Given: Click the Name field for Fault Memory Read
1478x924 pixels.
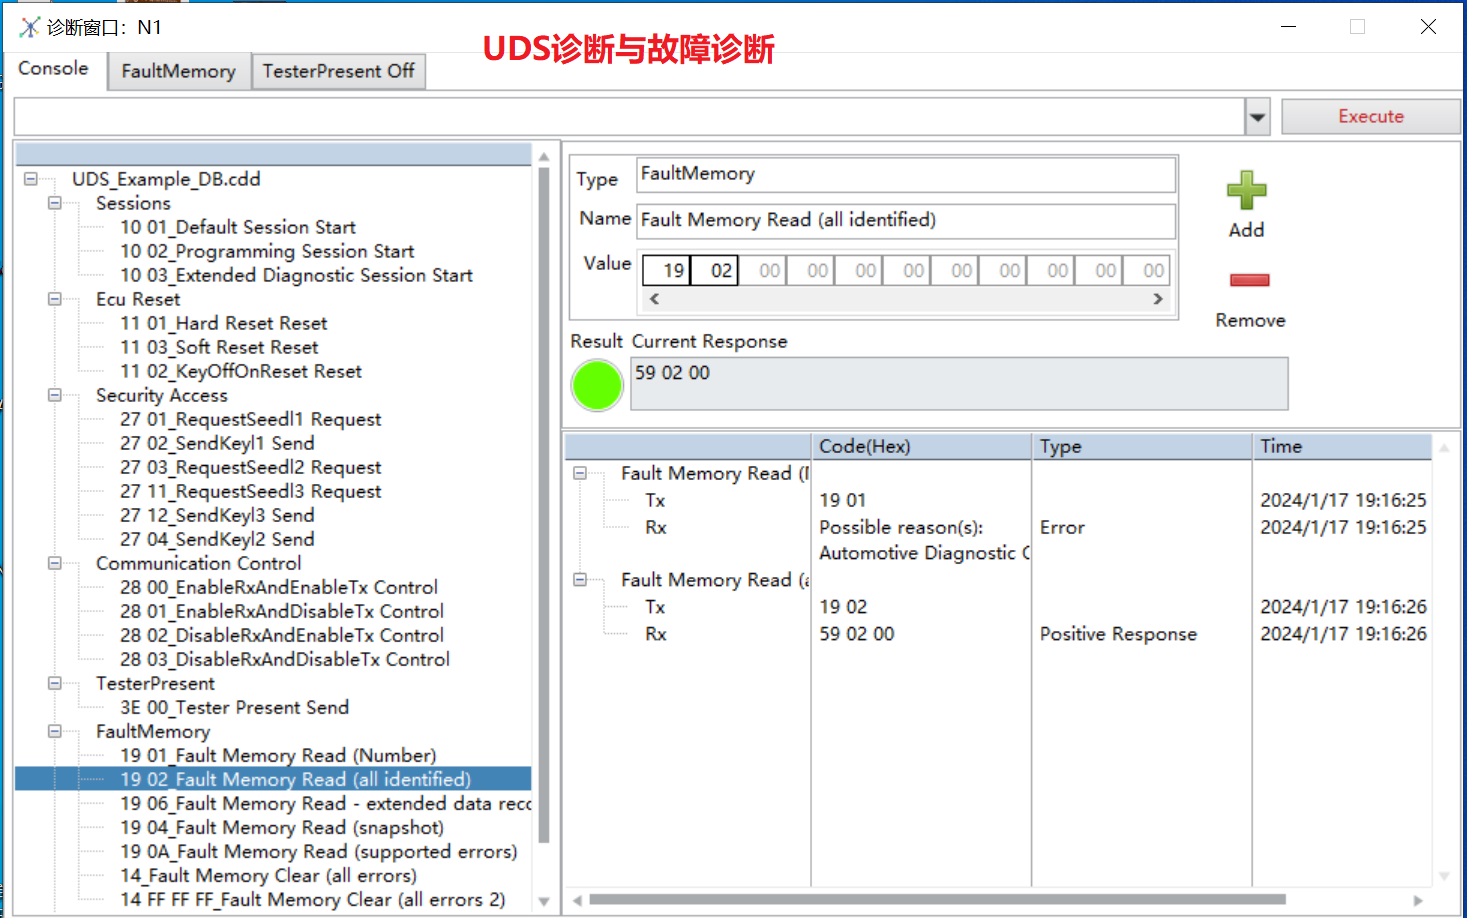Looking at the screenshot, I should point(905,220).
